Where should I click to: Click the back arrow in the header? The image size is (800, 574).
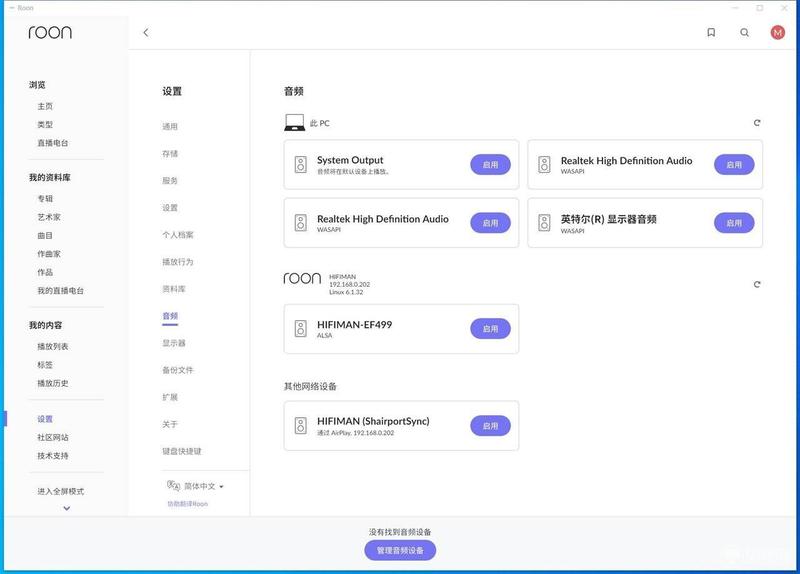[x=146, y=33]
